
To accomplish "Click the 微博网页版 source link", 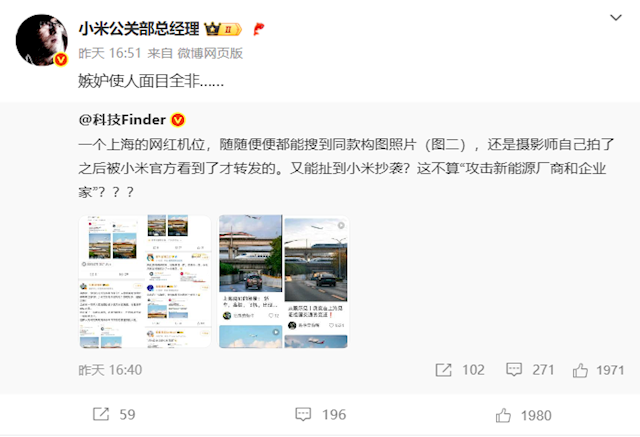I will [210, 53].
